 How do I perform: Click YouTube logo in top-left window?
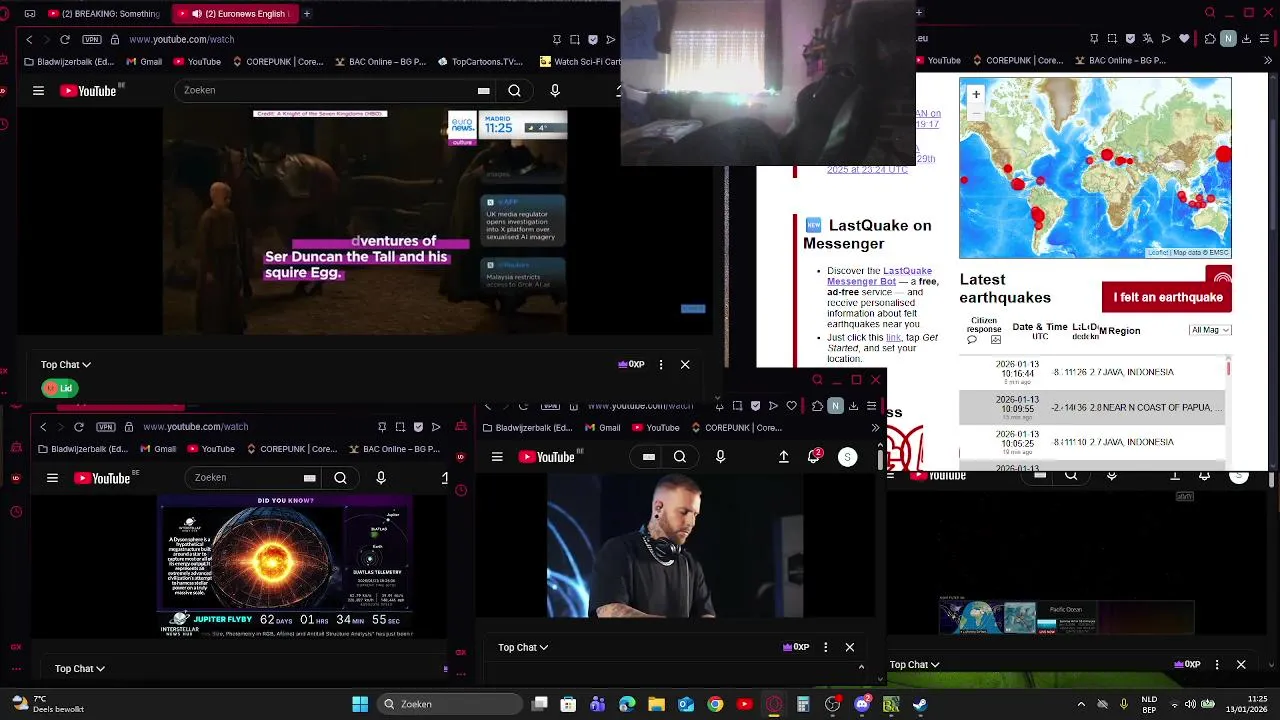click(90, 90)
